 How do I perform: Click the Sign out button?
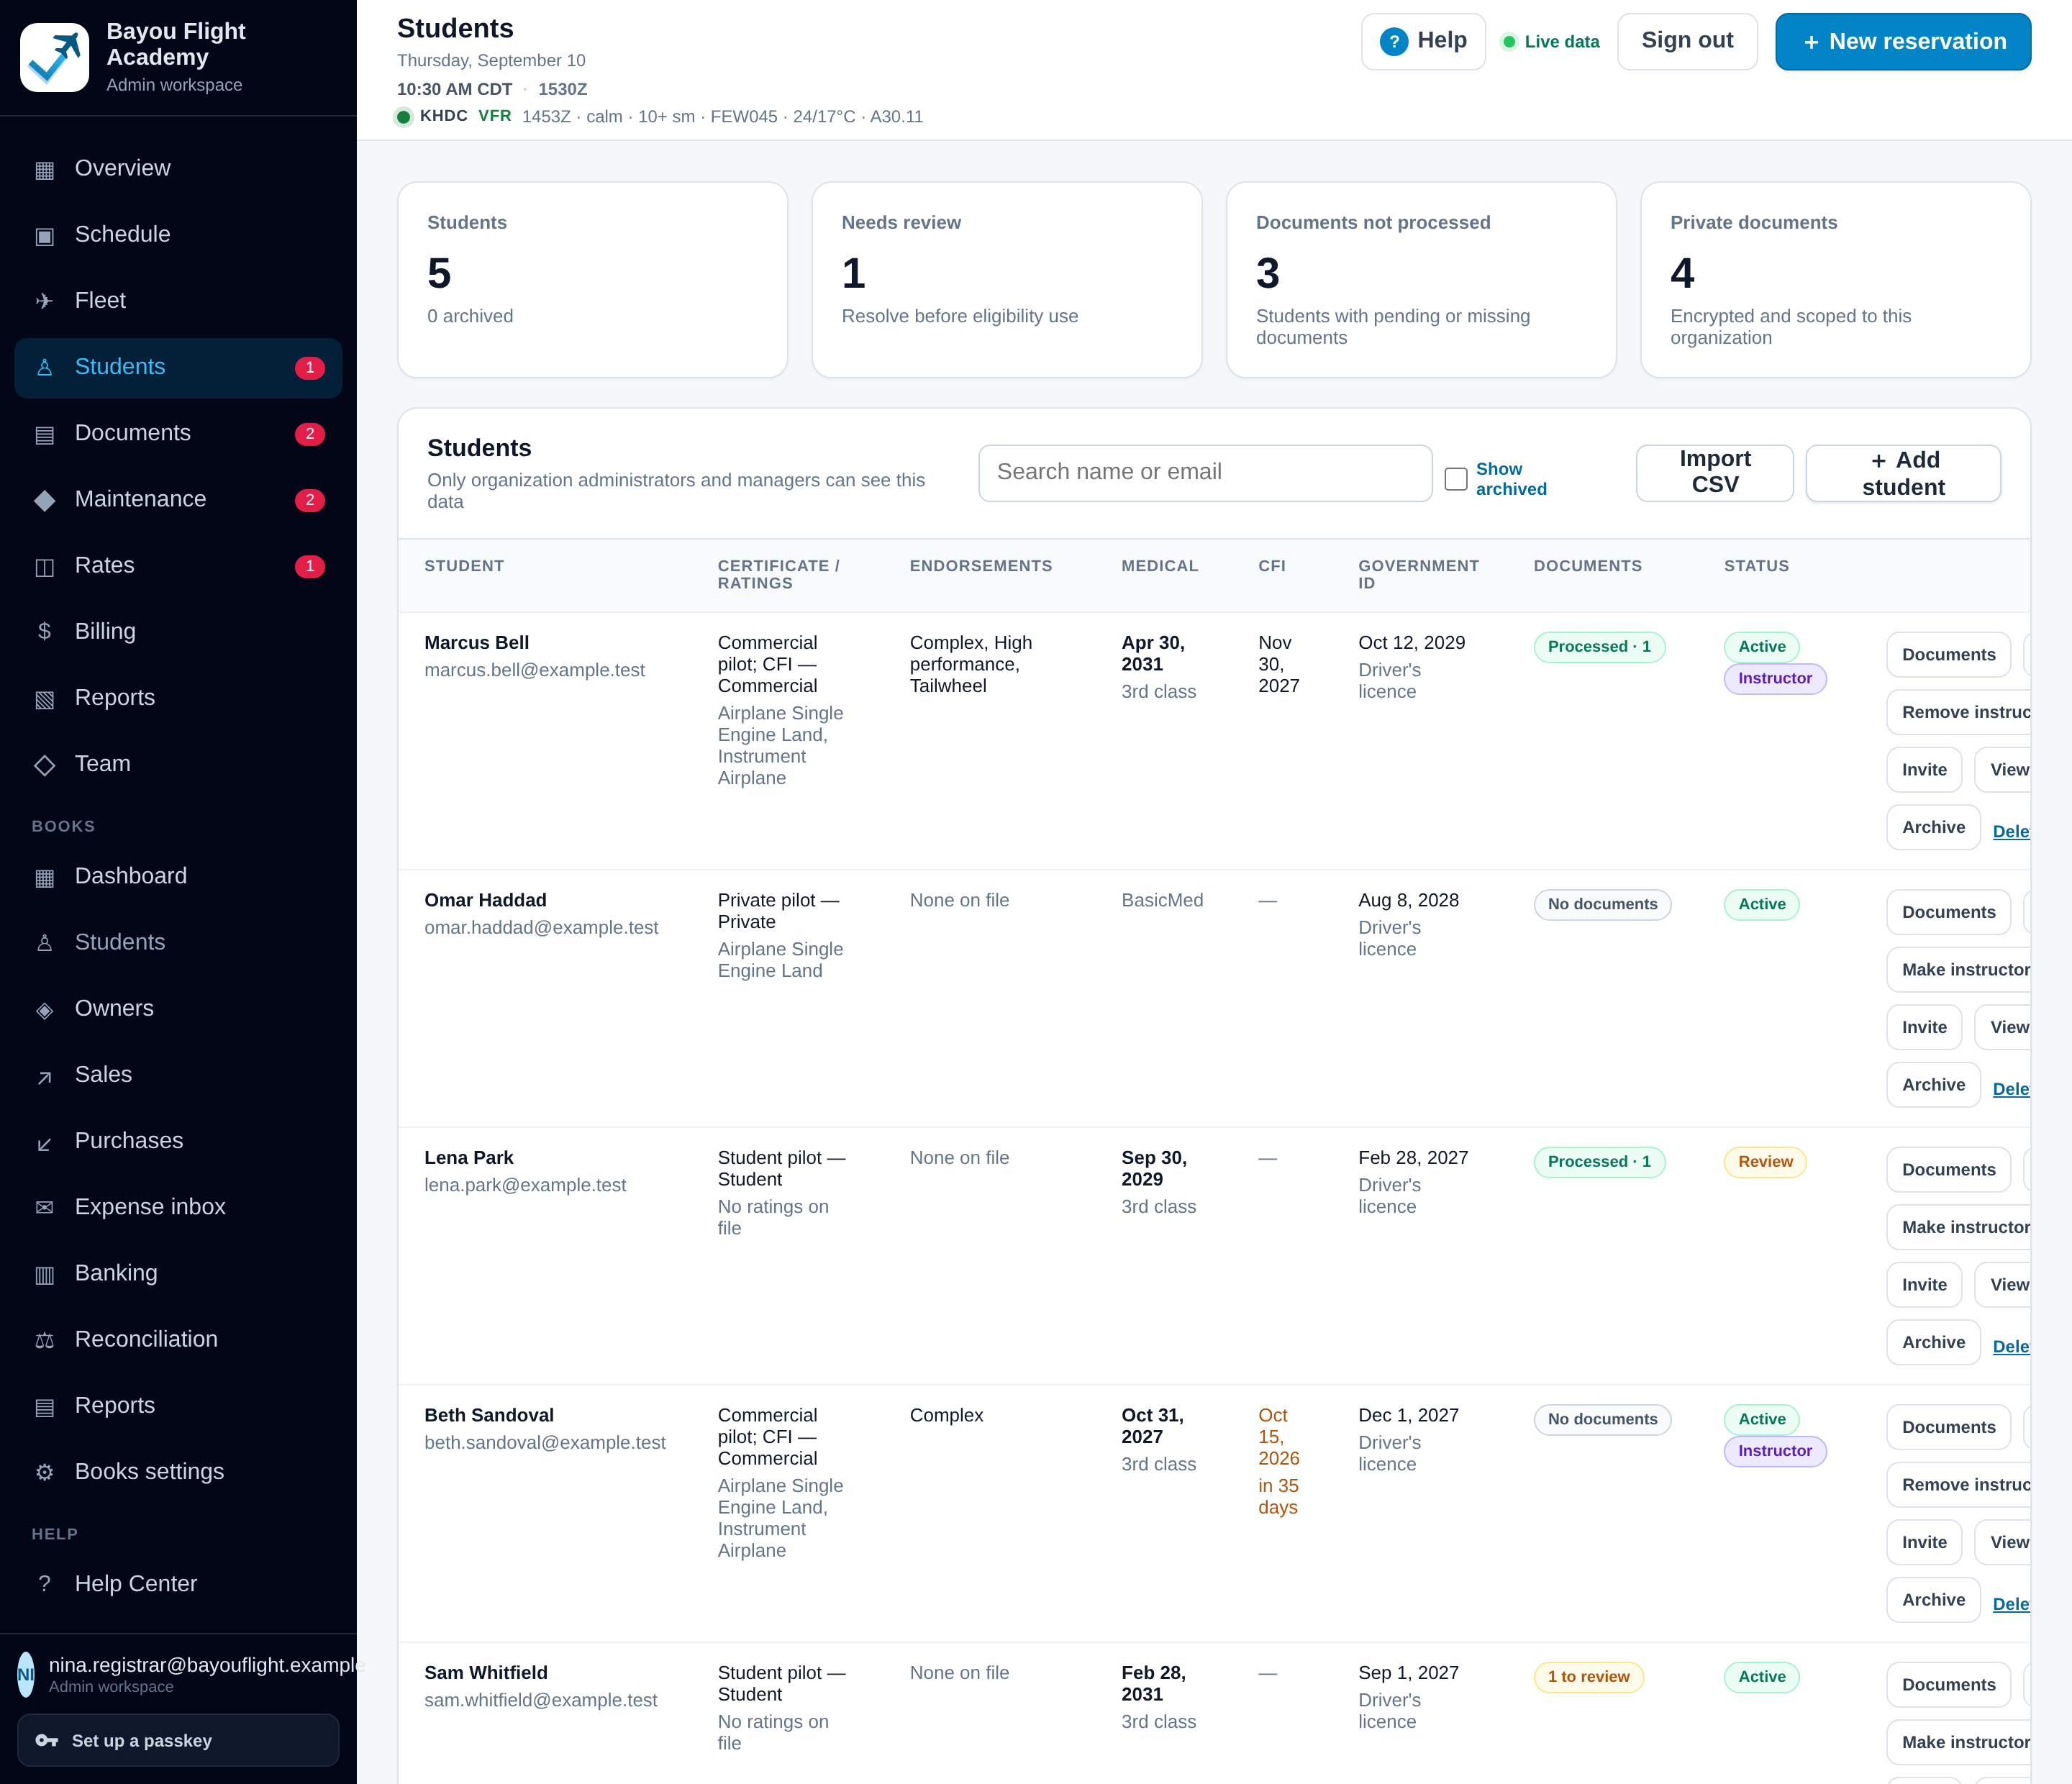point(1687,41)
